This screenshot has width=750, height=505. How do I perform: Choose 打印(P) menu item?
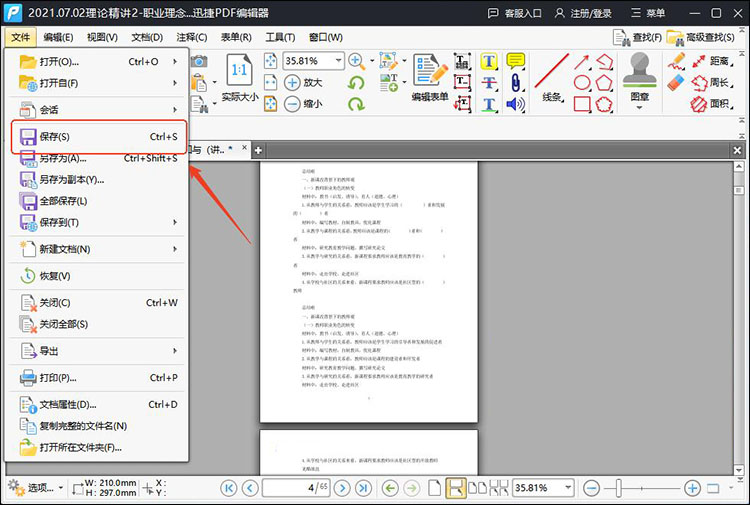97,378
